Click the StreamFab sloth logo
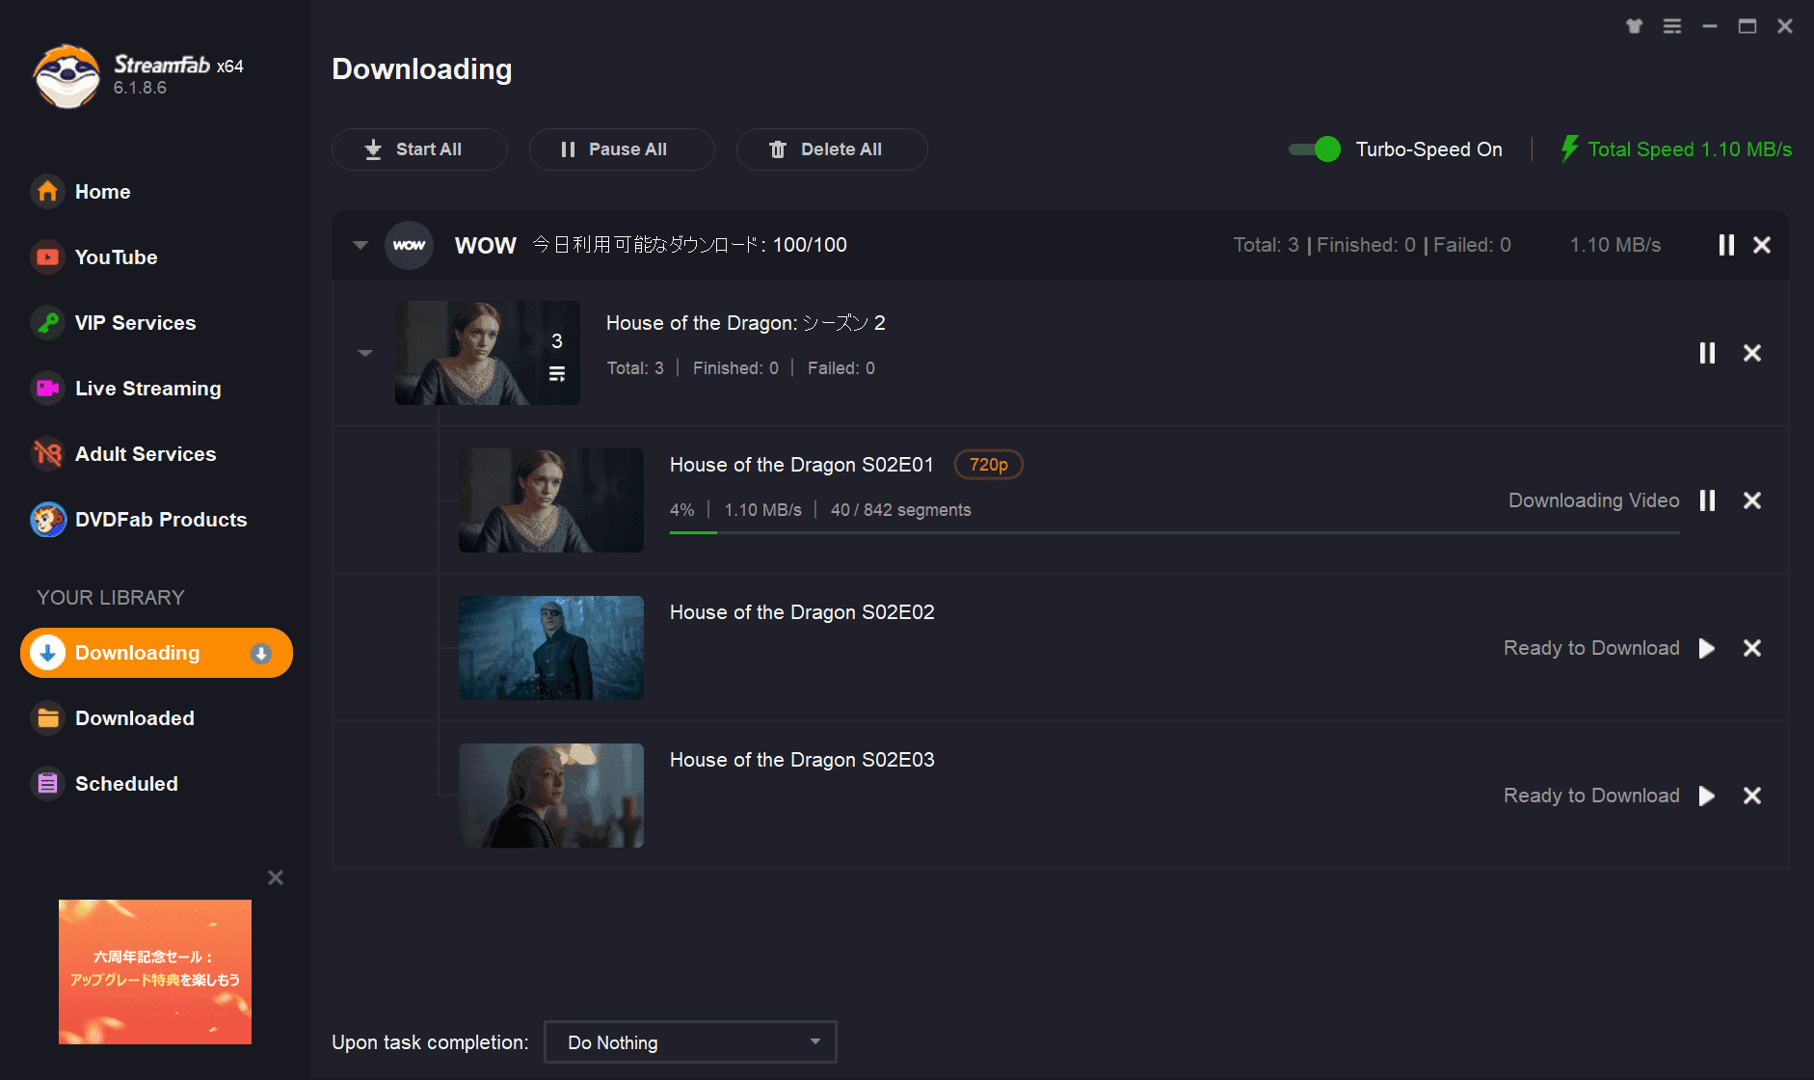The image size is (1814, 1080). coord(66,76)
